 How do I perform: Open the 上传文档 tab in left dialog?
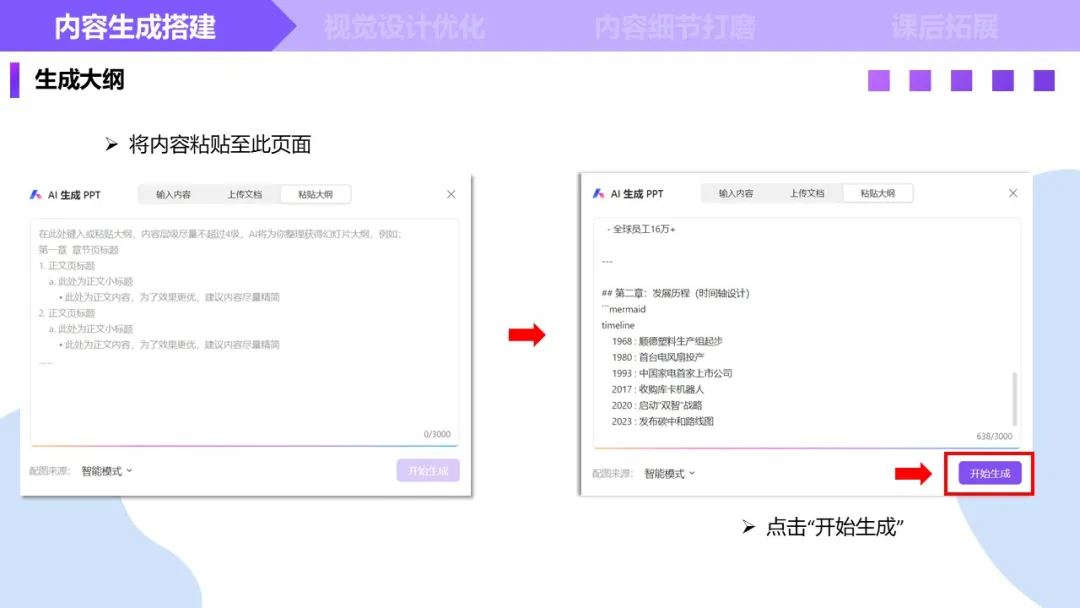pyautogui.click(x=245, y=195)
